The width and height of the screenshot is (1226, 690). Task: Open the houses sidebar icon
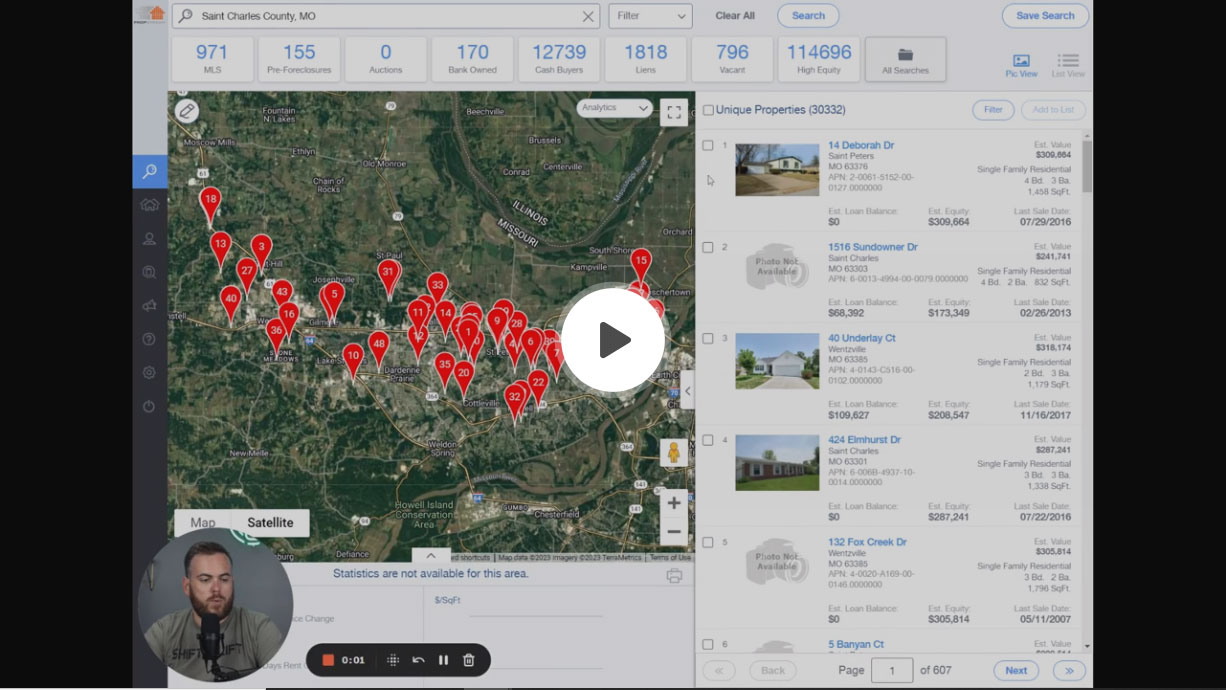tap(149, 205)
